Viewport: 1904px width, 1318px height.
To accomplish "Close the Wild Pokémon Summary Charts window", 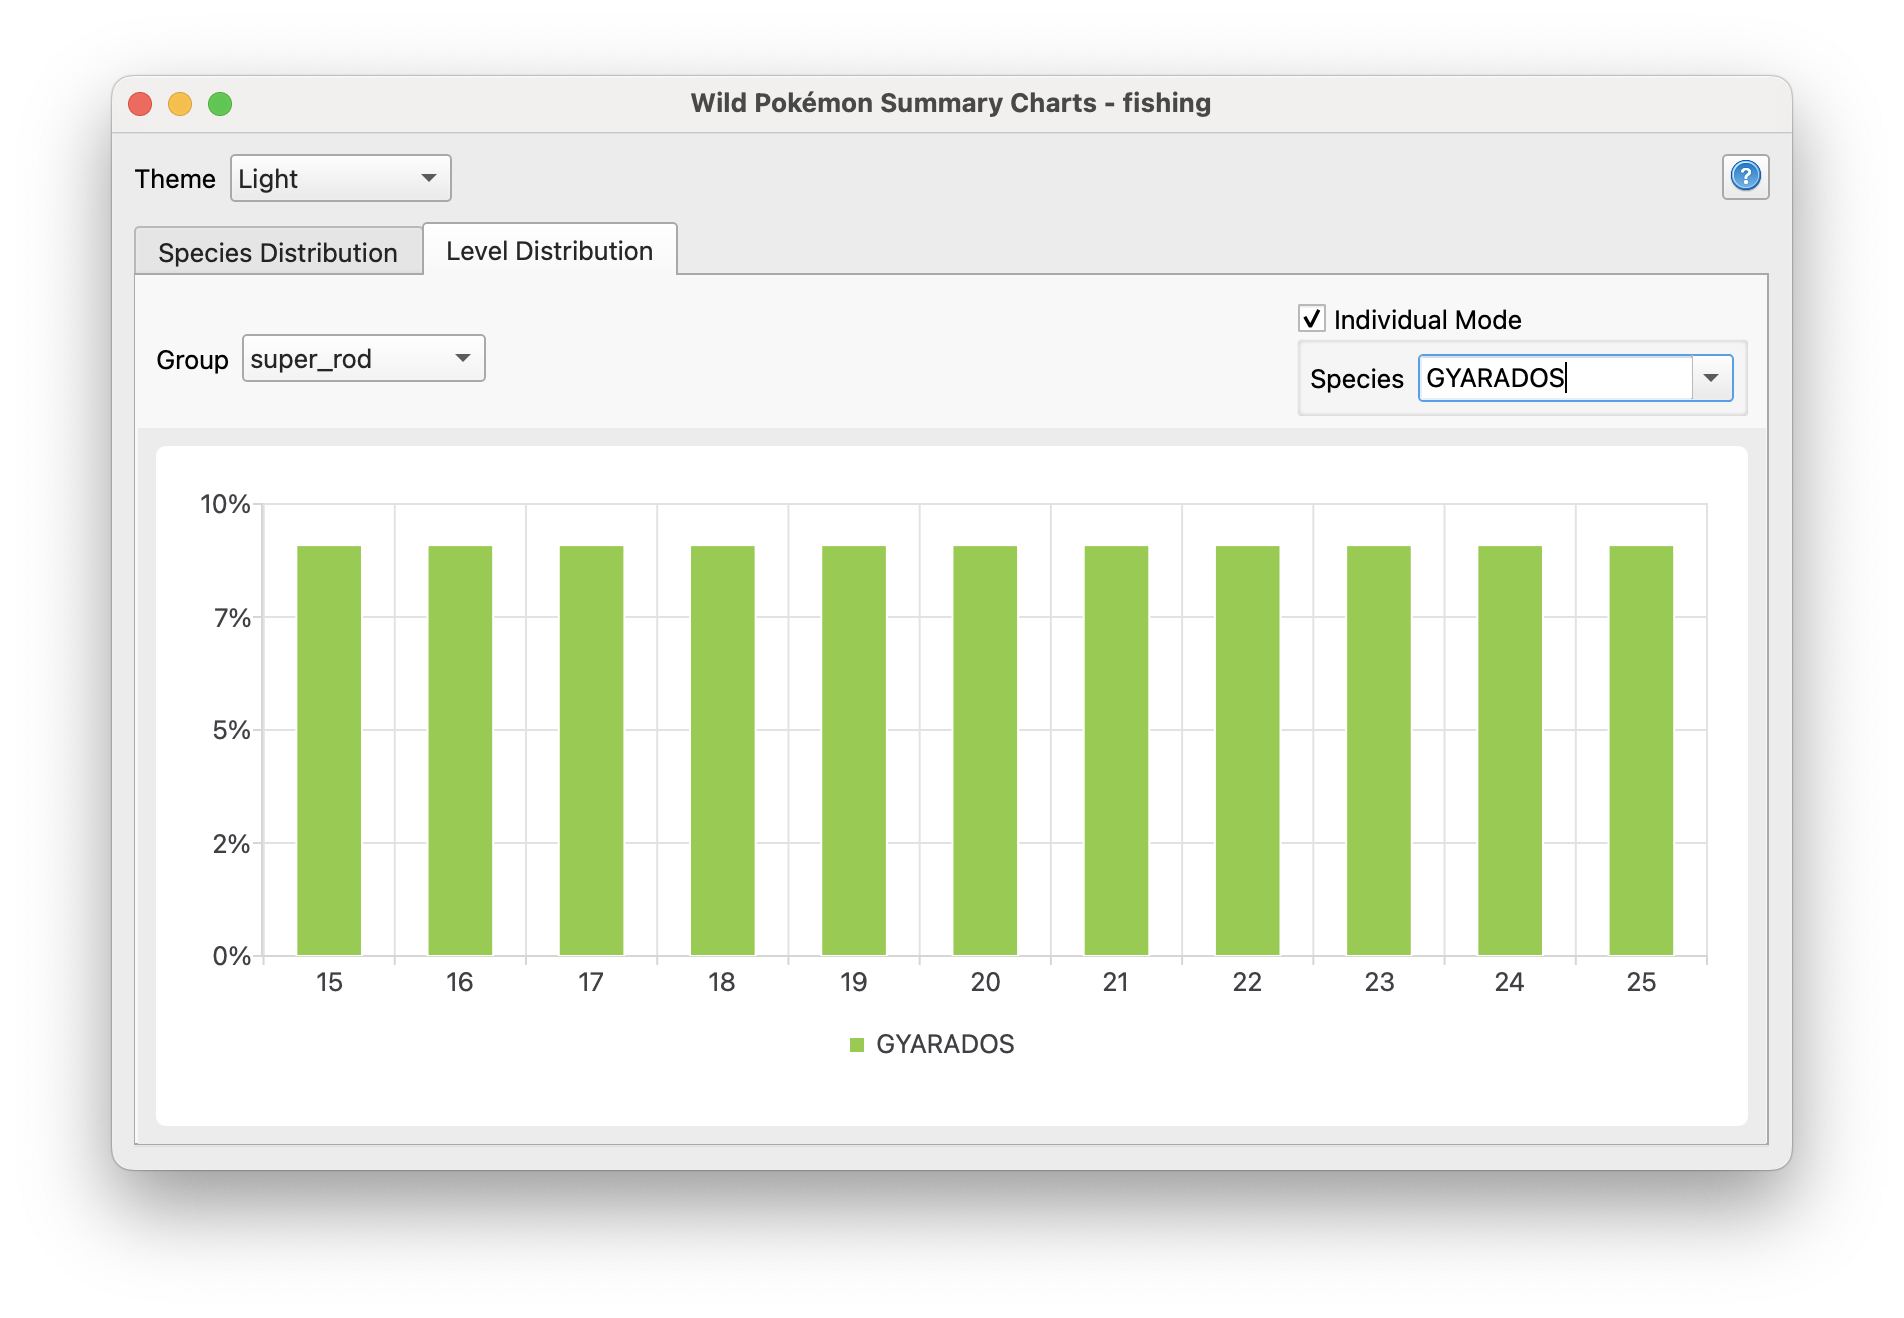I will 140,104.
